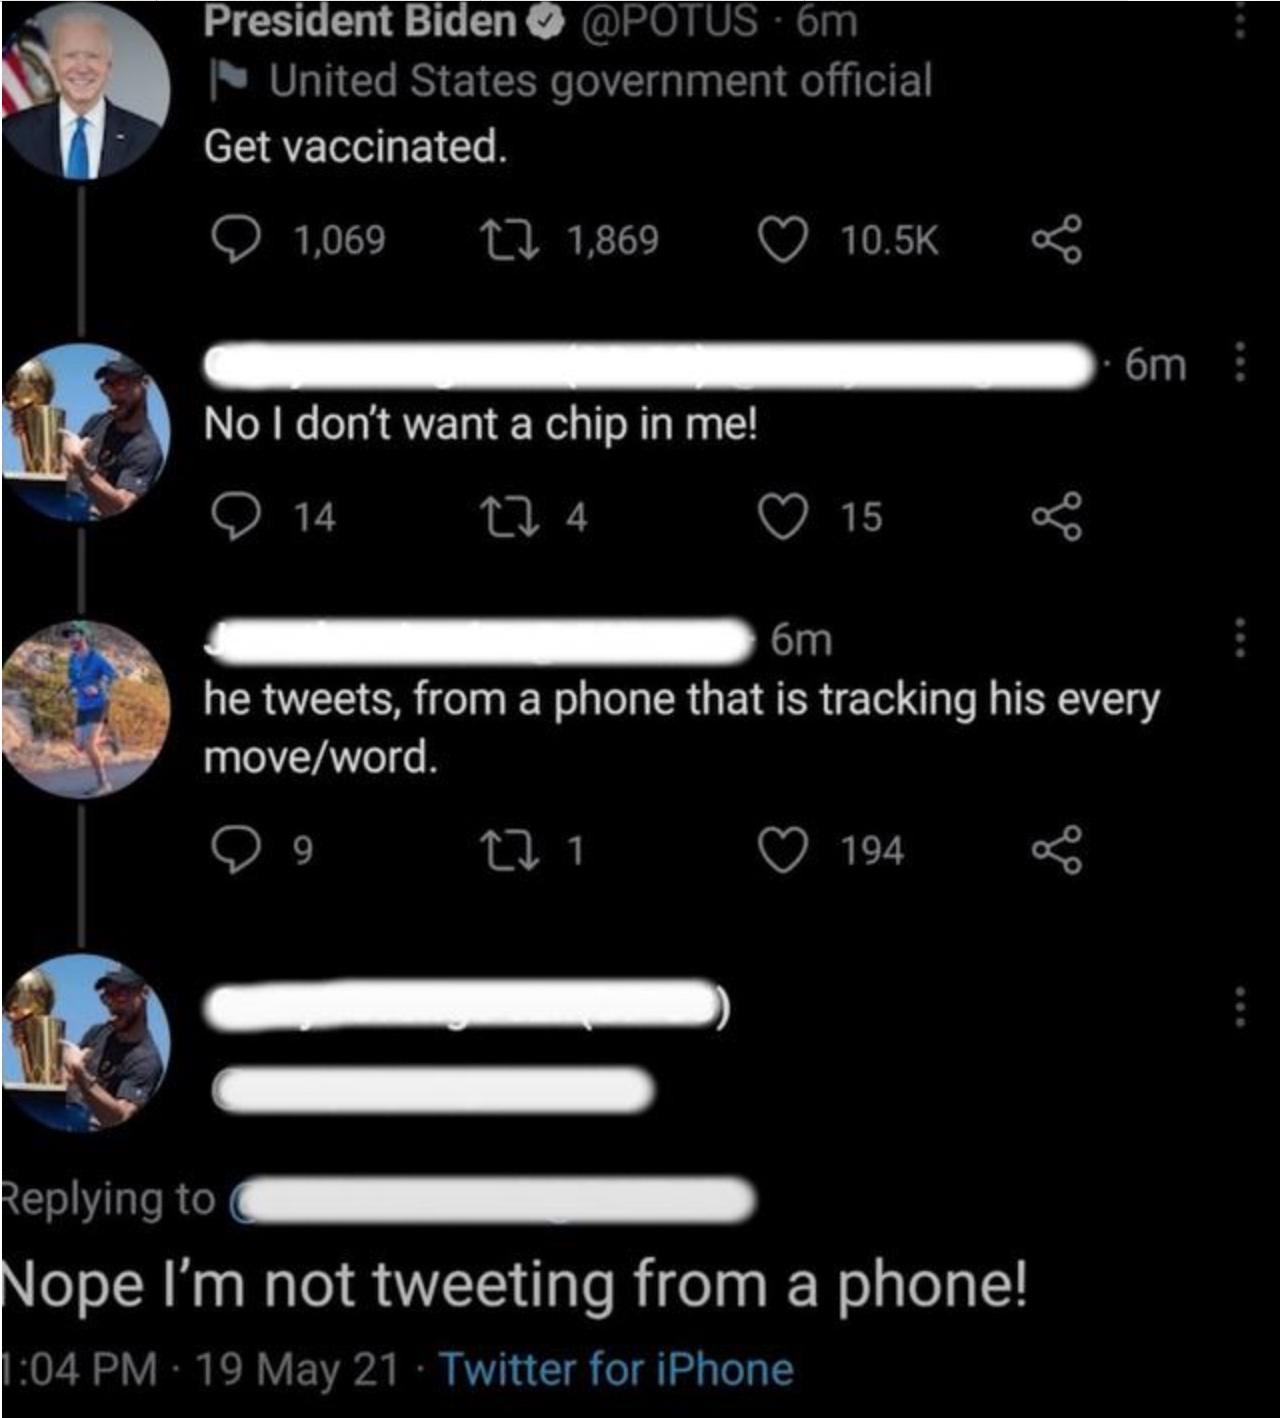Retweet the "Get vaccinated." tweet
1280x1418 pixels.
pyautogui.click(x=510, y=240)
